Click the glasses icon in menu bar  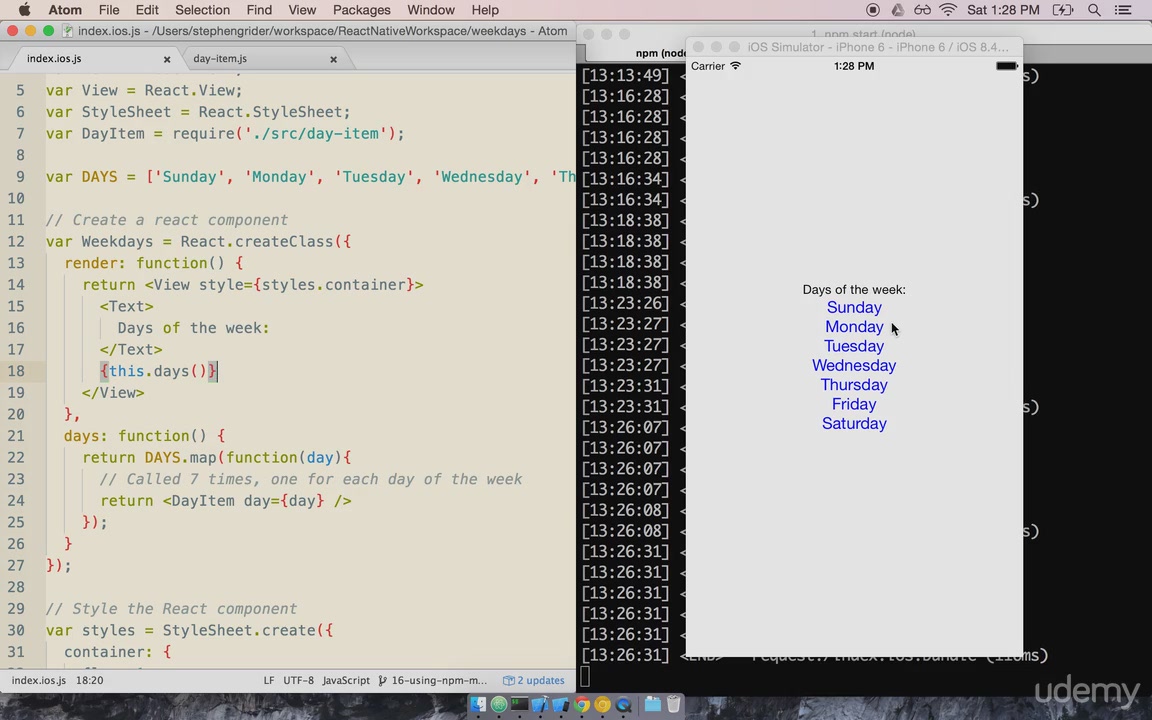[x=922, y=10]
